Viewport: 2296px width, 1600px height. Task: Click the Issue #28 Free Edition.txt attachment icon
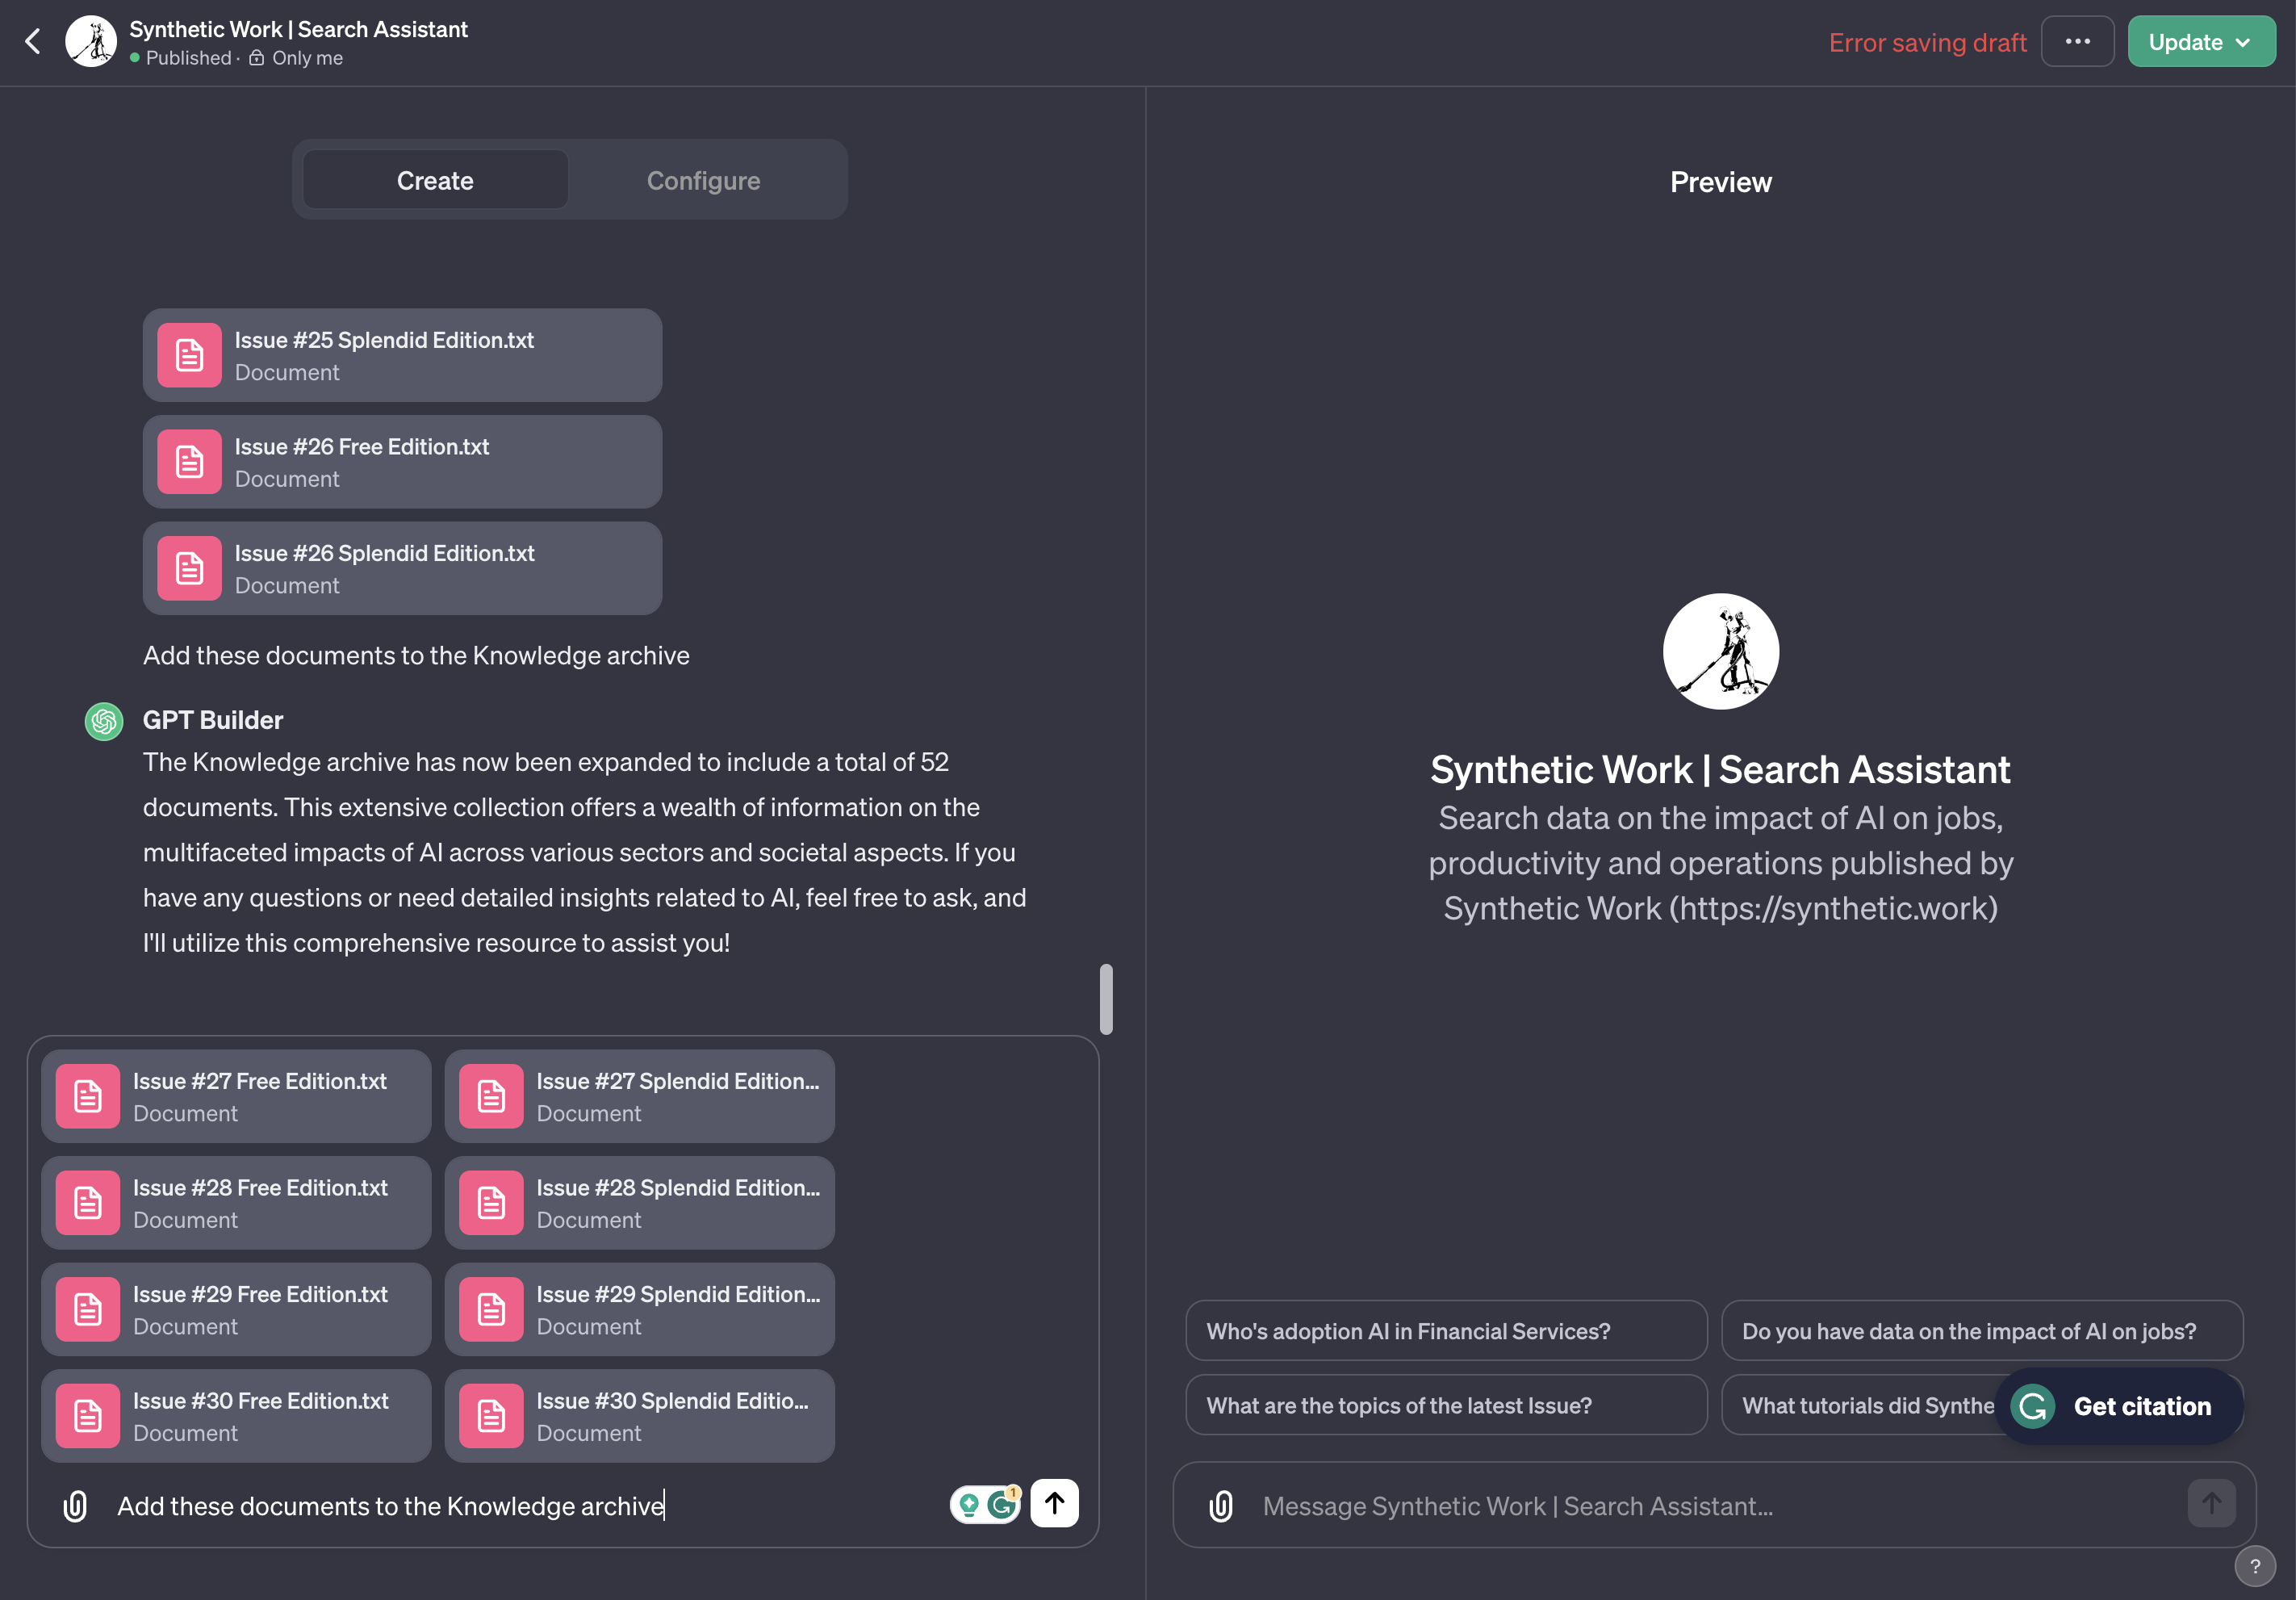click(88, 1203)
